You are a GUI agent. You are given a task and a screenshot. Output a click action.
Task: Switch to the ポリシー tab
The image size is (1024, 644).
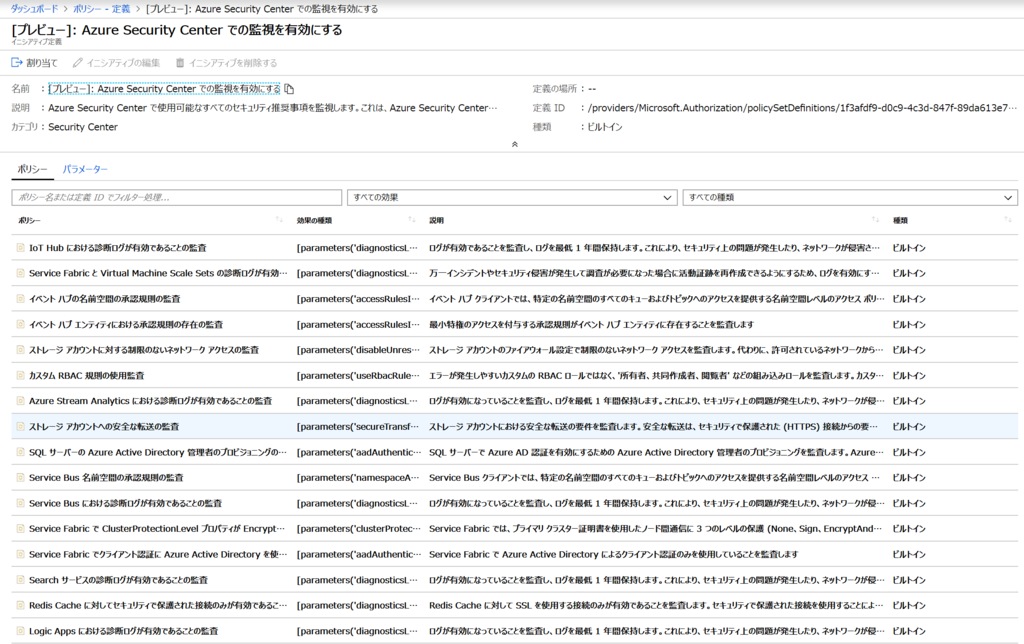coord(32,169)
